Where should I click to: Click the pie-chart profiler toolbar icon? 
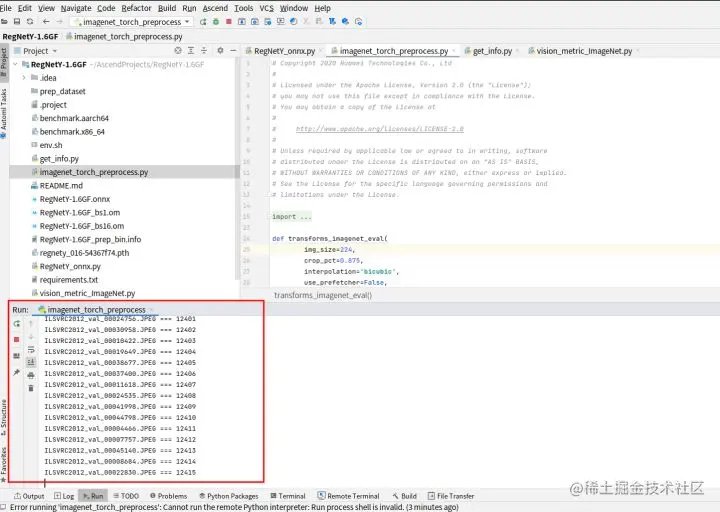[293, 22]
